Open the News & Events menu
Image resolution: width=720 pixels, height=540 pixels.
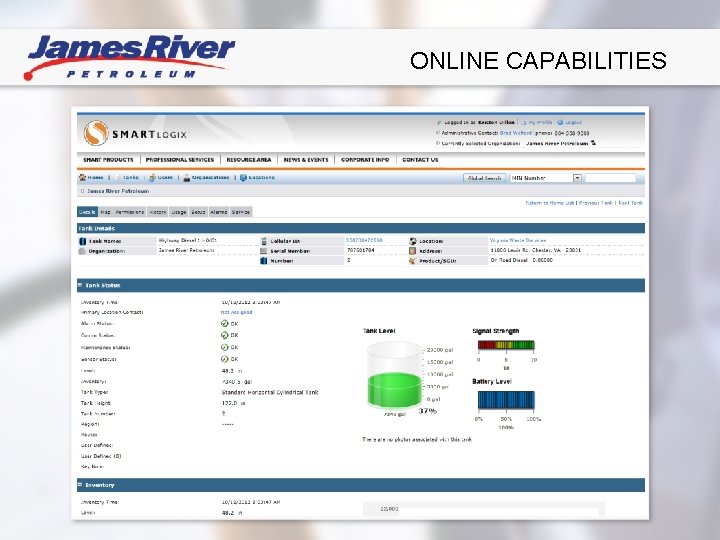pos(306,160)
